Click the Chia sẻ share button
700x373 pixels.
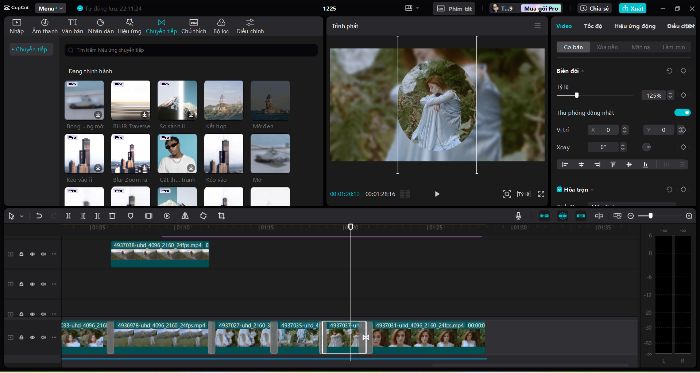click(594, 8)
